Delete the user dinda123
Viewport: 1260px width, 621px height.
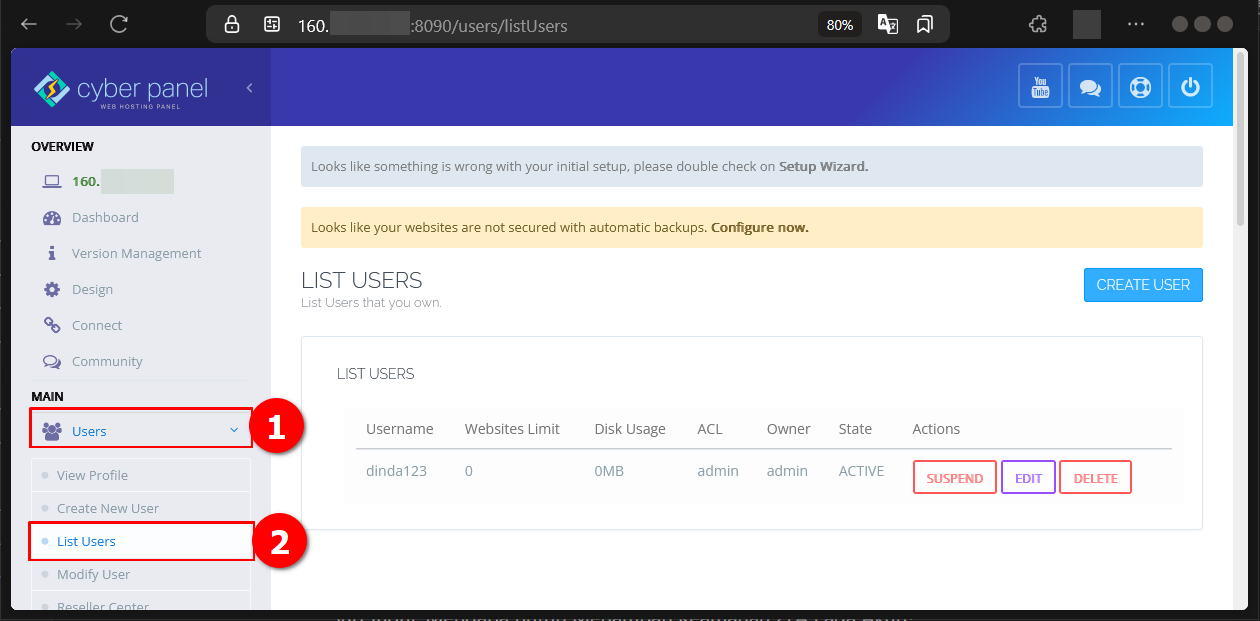pyautogui.click(x=1096, y=478)
